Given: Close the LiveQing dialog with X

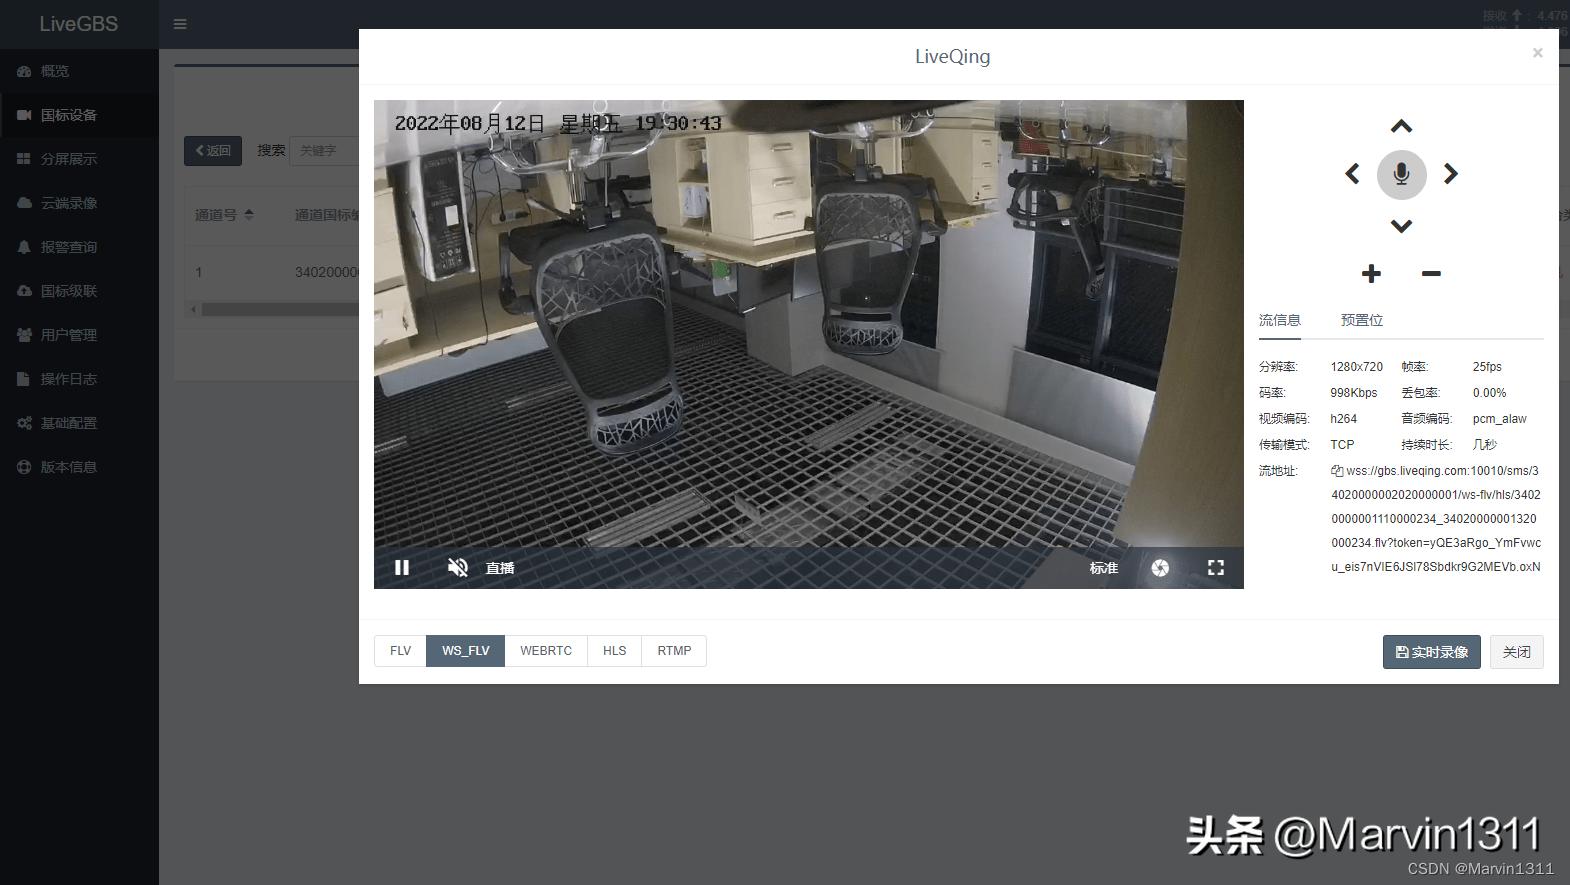Looking at the screenshot, I should [x=1538, y=53].
